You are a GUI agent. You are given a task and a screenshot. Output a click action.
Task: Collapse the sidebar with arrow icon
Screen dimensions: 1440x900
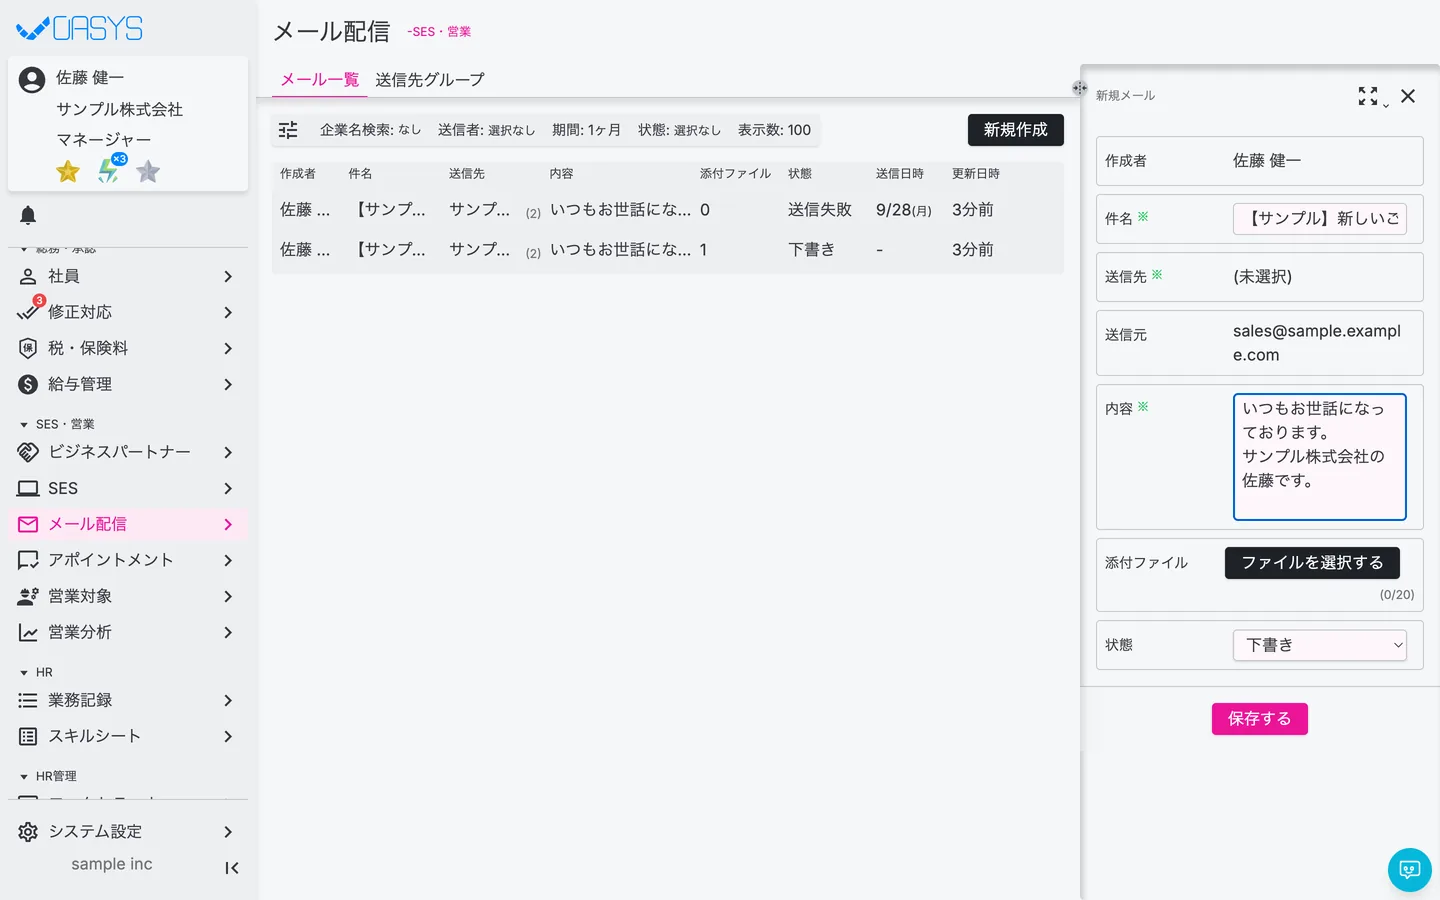232,868
